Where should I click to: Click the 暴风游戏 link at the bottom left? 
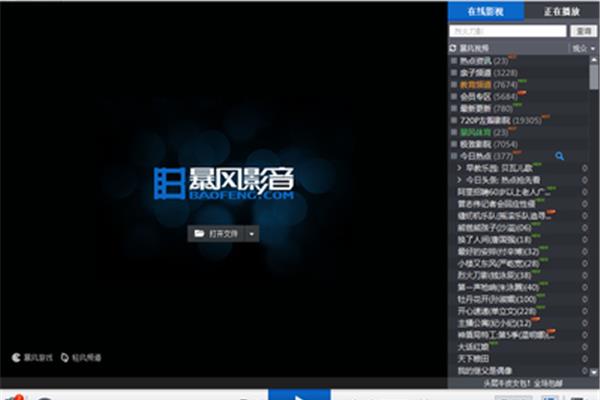tap(32, 358)
